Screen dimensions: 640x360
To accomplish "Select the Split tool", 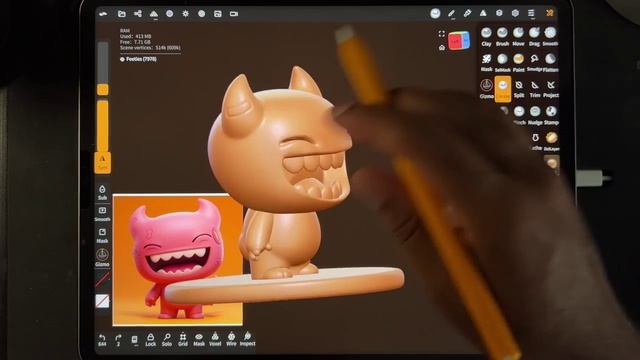I will (519, 89).
